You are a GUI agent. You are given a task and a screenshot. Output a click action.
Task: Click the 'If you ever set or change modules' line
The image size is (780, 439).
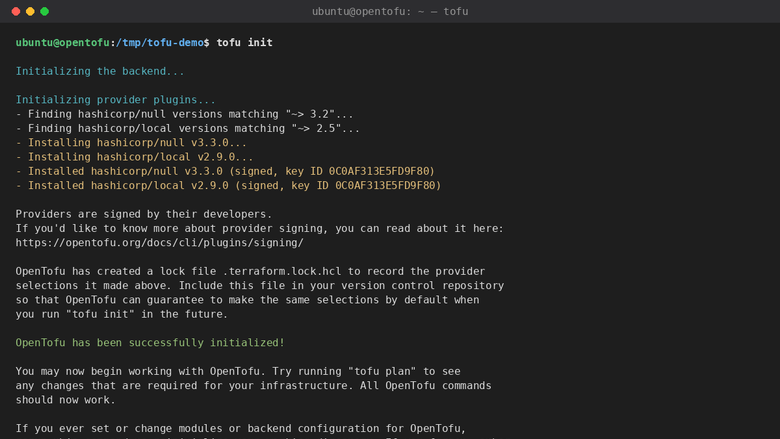pyautogui.click(x=241, y=429)
